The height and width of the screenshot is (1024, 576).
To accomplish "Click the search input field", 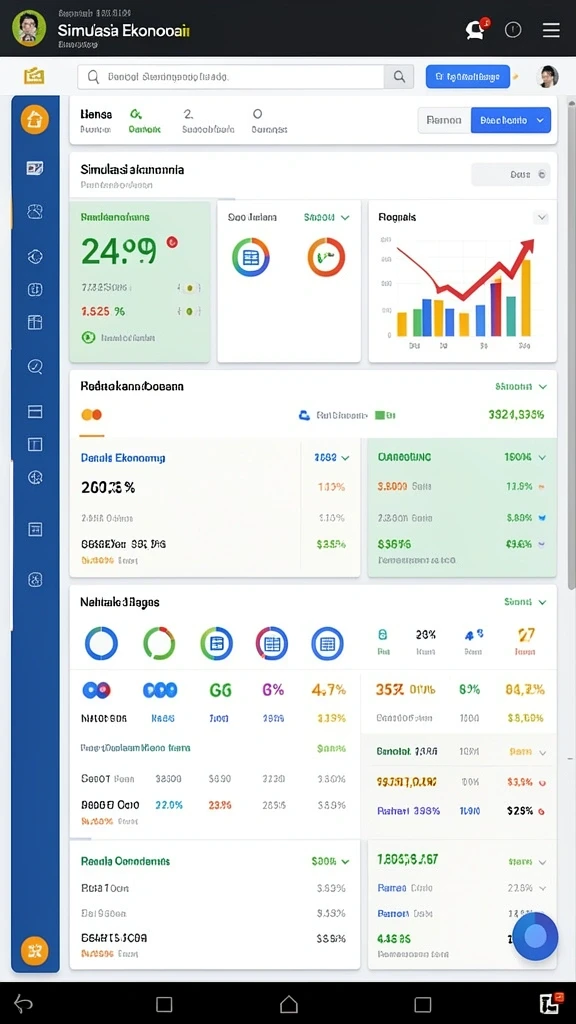I will click(231, 77).
